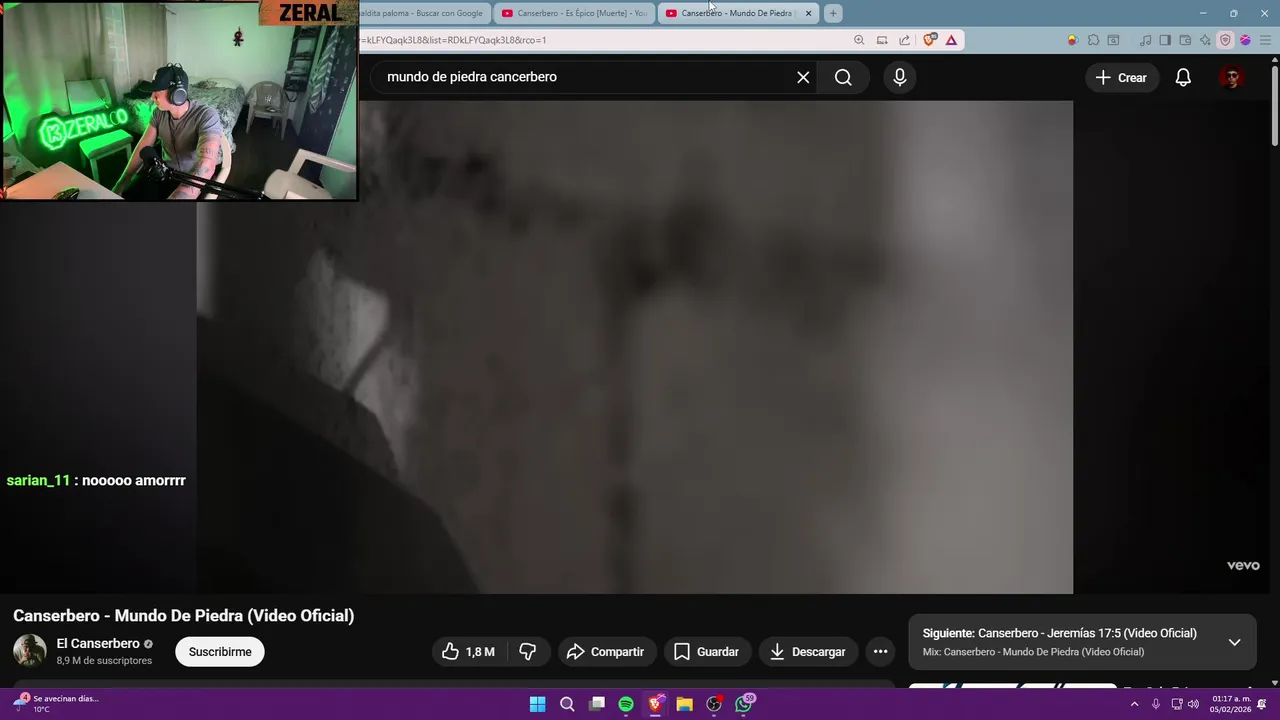Click the colored ball extension icon
Viewport: 1280px width, 720px height.
click(x=1072, y=40)
